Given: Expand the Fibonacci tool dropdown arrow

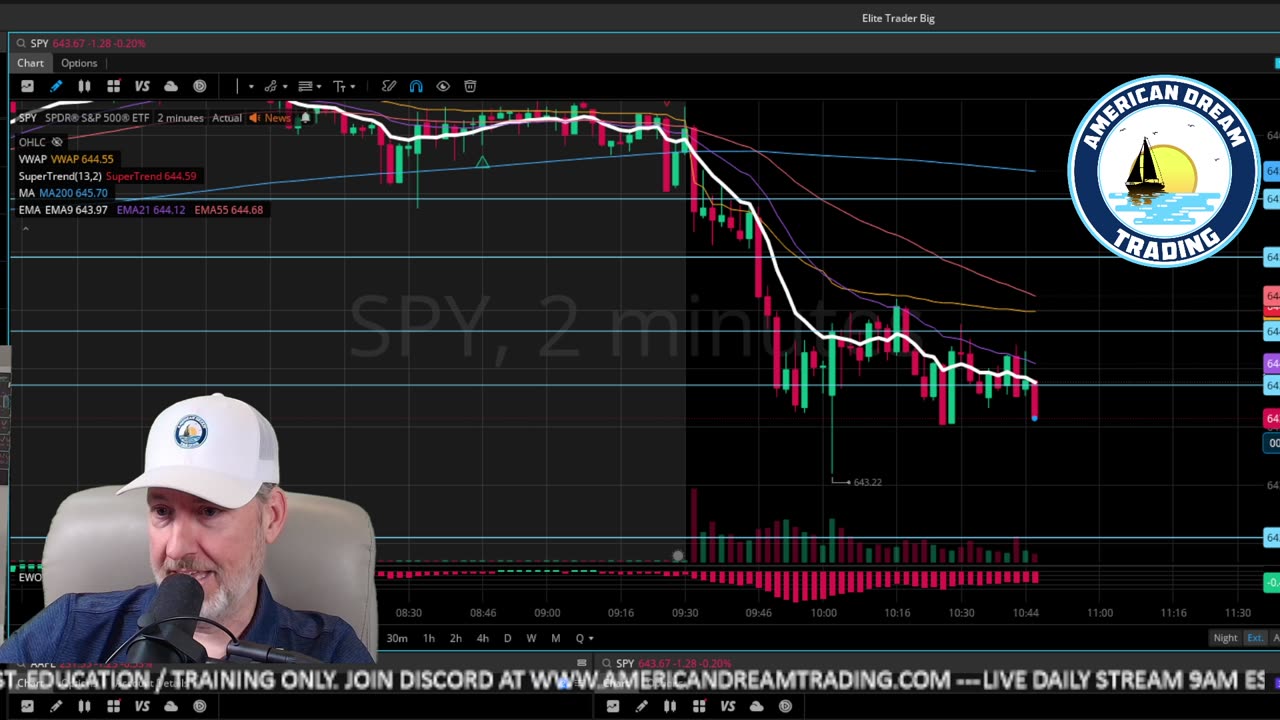Looking at the screenshot, I should point(319,87).
